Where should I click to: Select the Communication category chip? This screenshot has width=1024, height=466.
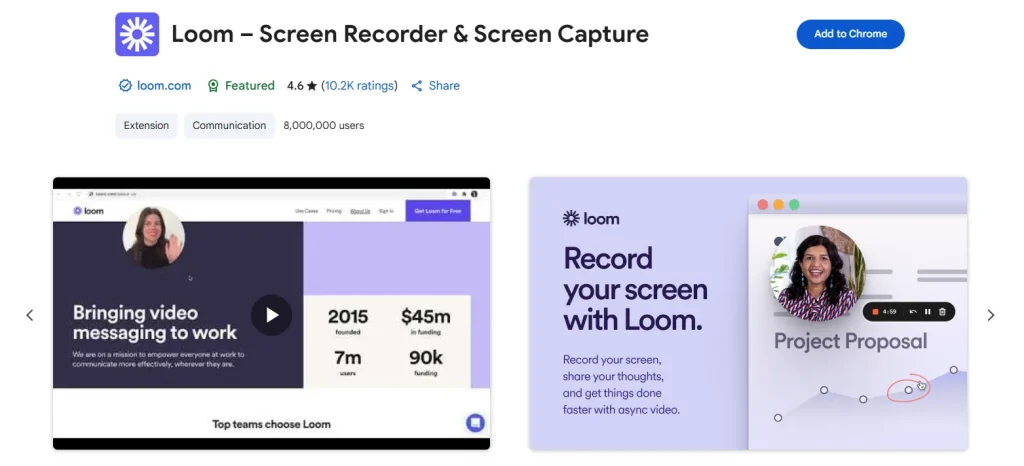[229, 126]
